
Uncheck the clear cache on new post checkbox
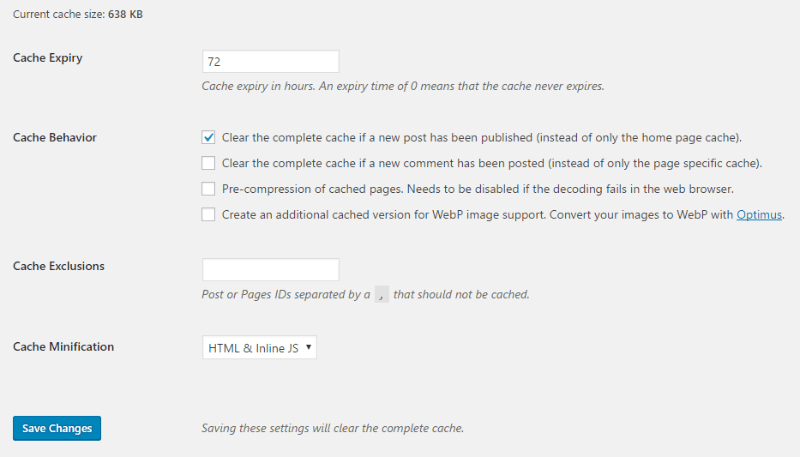(208, 137)
